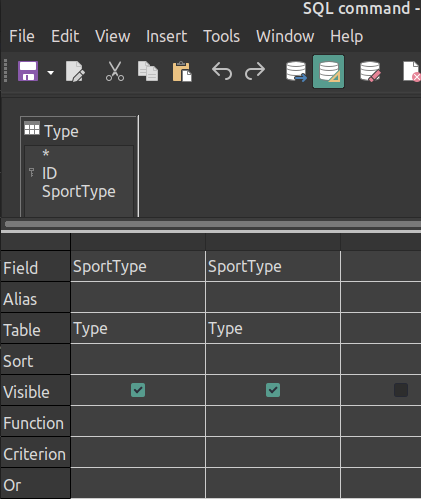Select the ID field in Type table
Screen dimensions: 421x499
click(x=50, y=173)
